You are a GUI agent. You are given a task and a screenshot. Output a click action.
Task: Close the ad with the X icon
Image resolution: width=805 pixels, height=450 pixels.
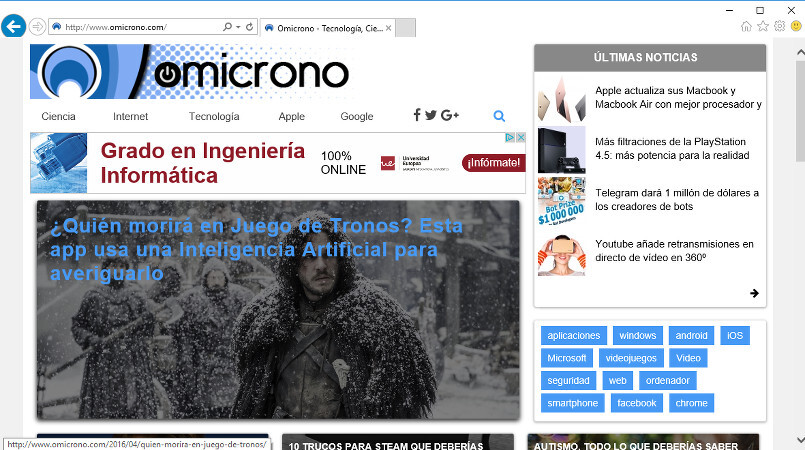tap(520, 138)
